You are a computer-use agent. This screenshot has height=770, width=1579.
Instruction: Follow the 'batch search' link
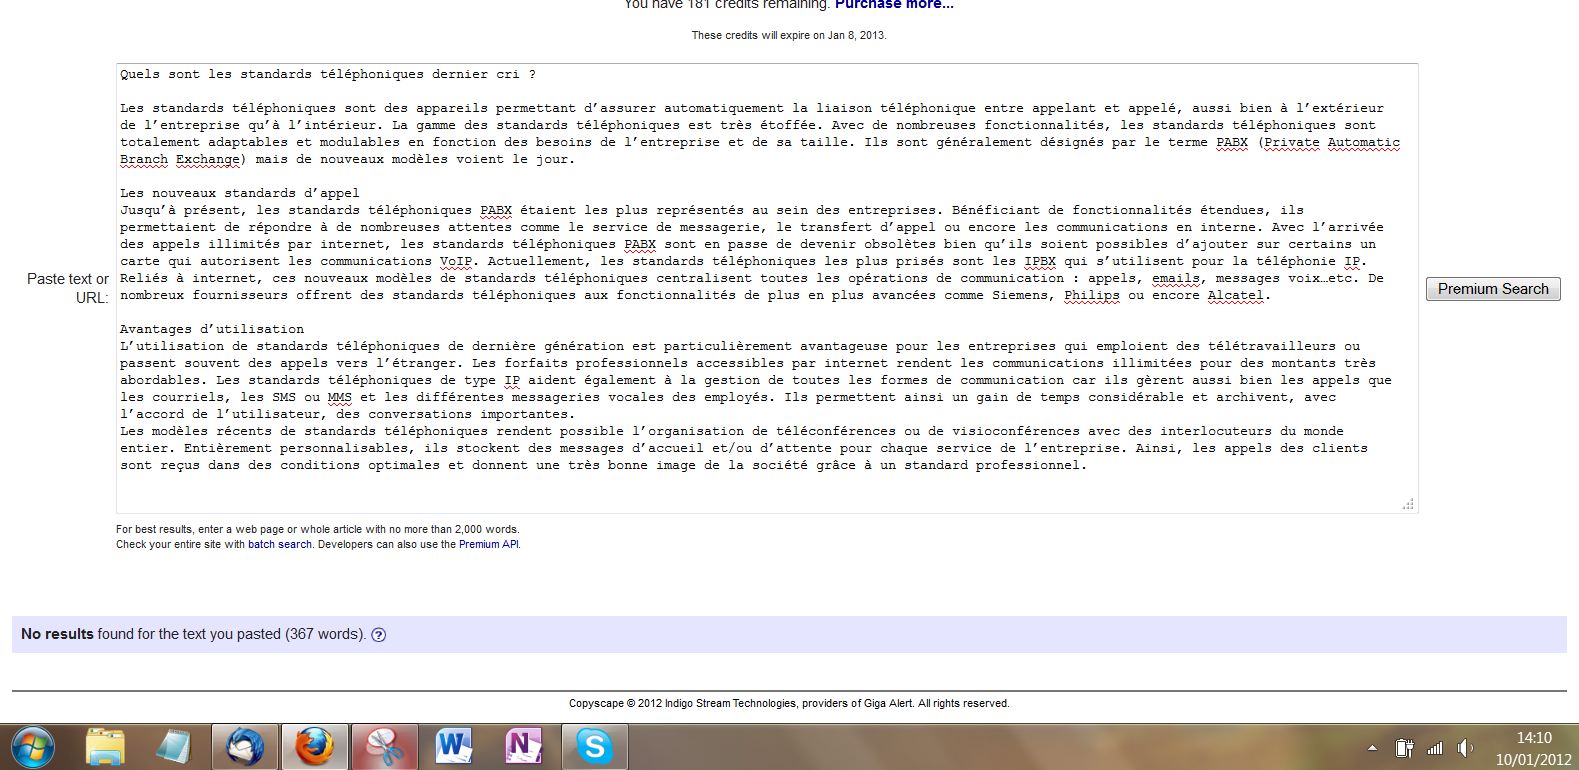(280, 545)
